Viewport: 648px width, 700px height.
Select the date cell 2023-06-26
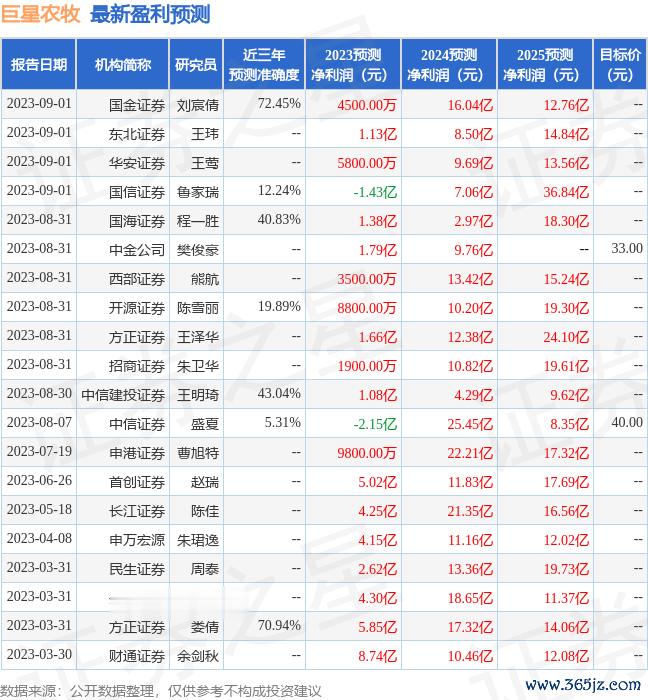coord(39,480)
